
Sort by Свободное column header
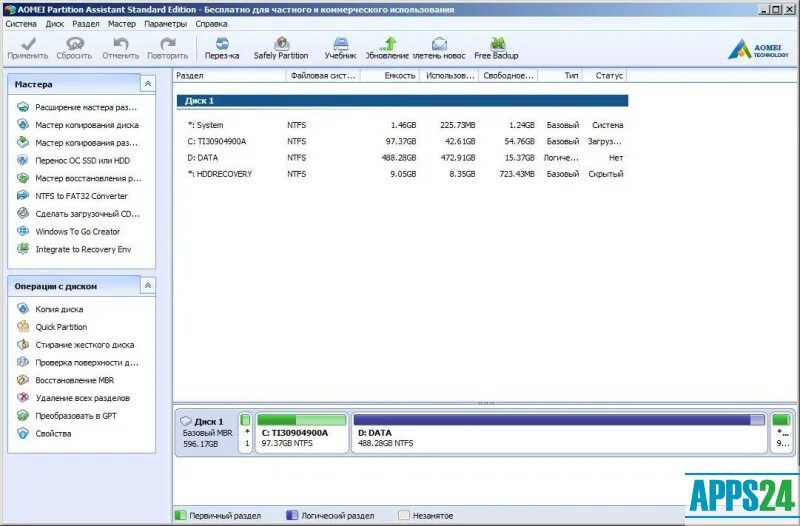(508, 76)
